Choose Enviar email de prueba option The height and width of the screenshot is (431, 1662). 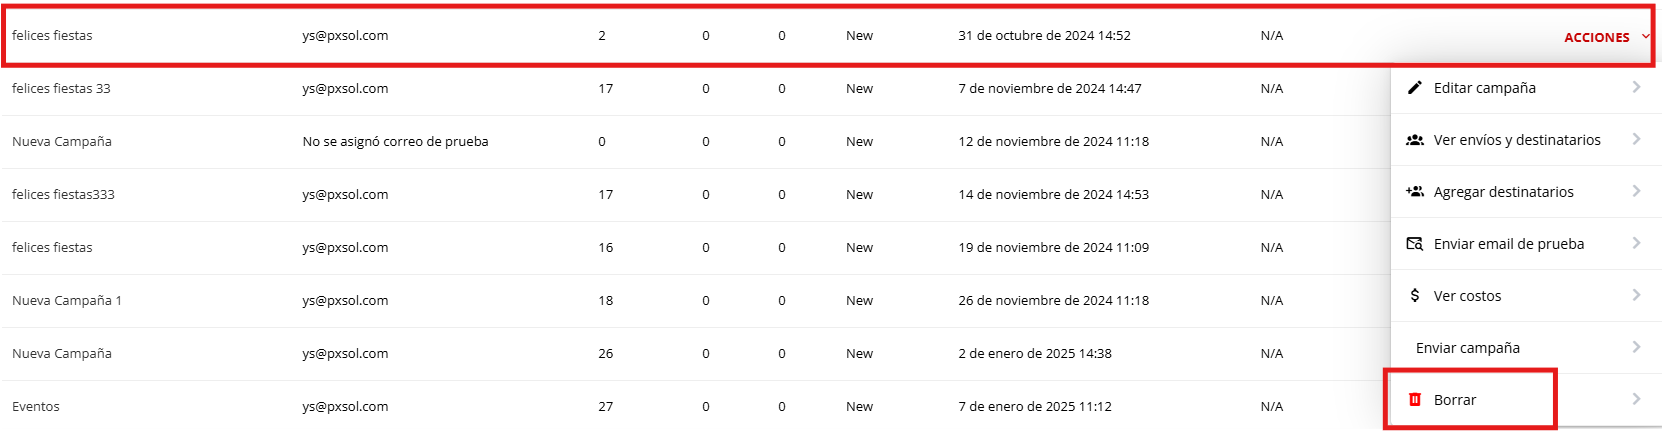(1508, 244)
